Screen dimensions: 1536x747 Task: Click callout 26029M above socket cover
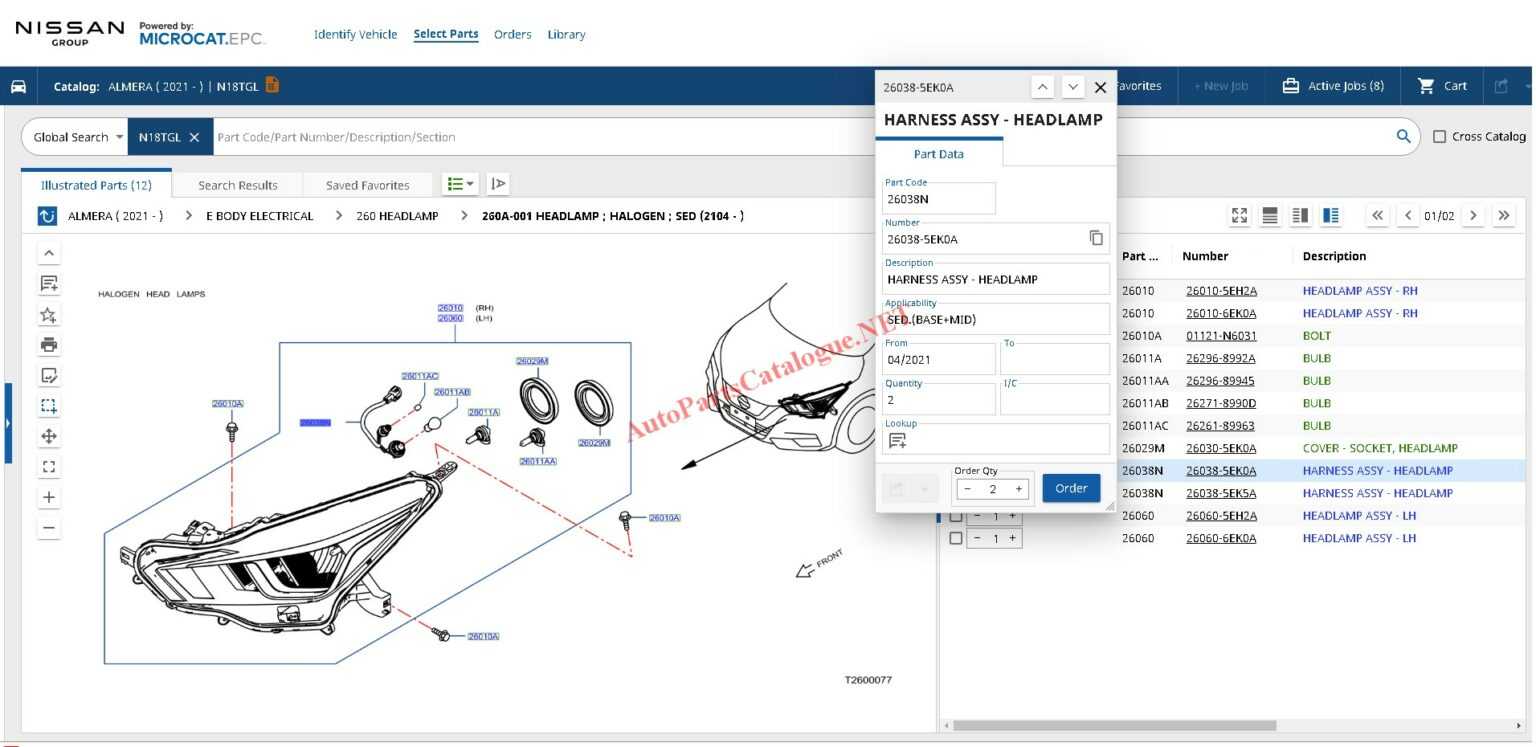(532, 361)
